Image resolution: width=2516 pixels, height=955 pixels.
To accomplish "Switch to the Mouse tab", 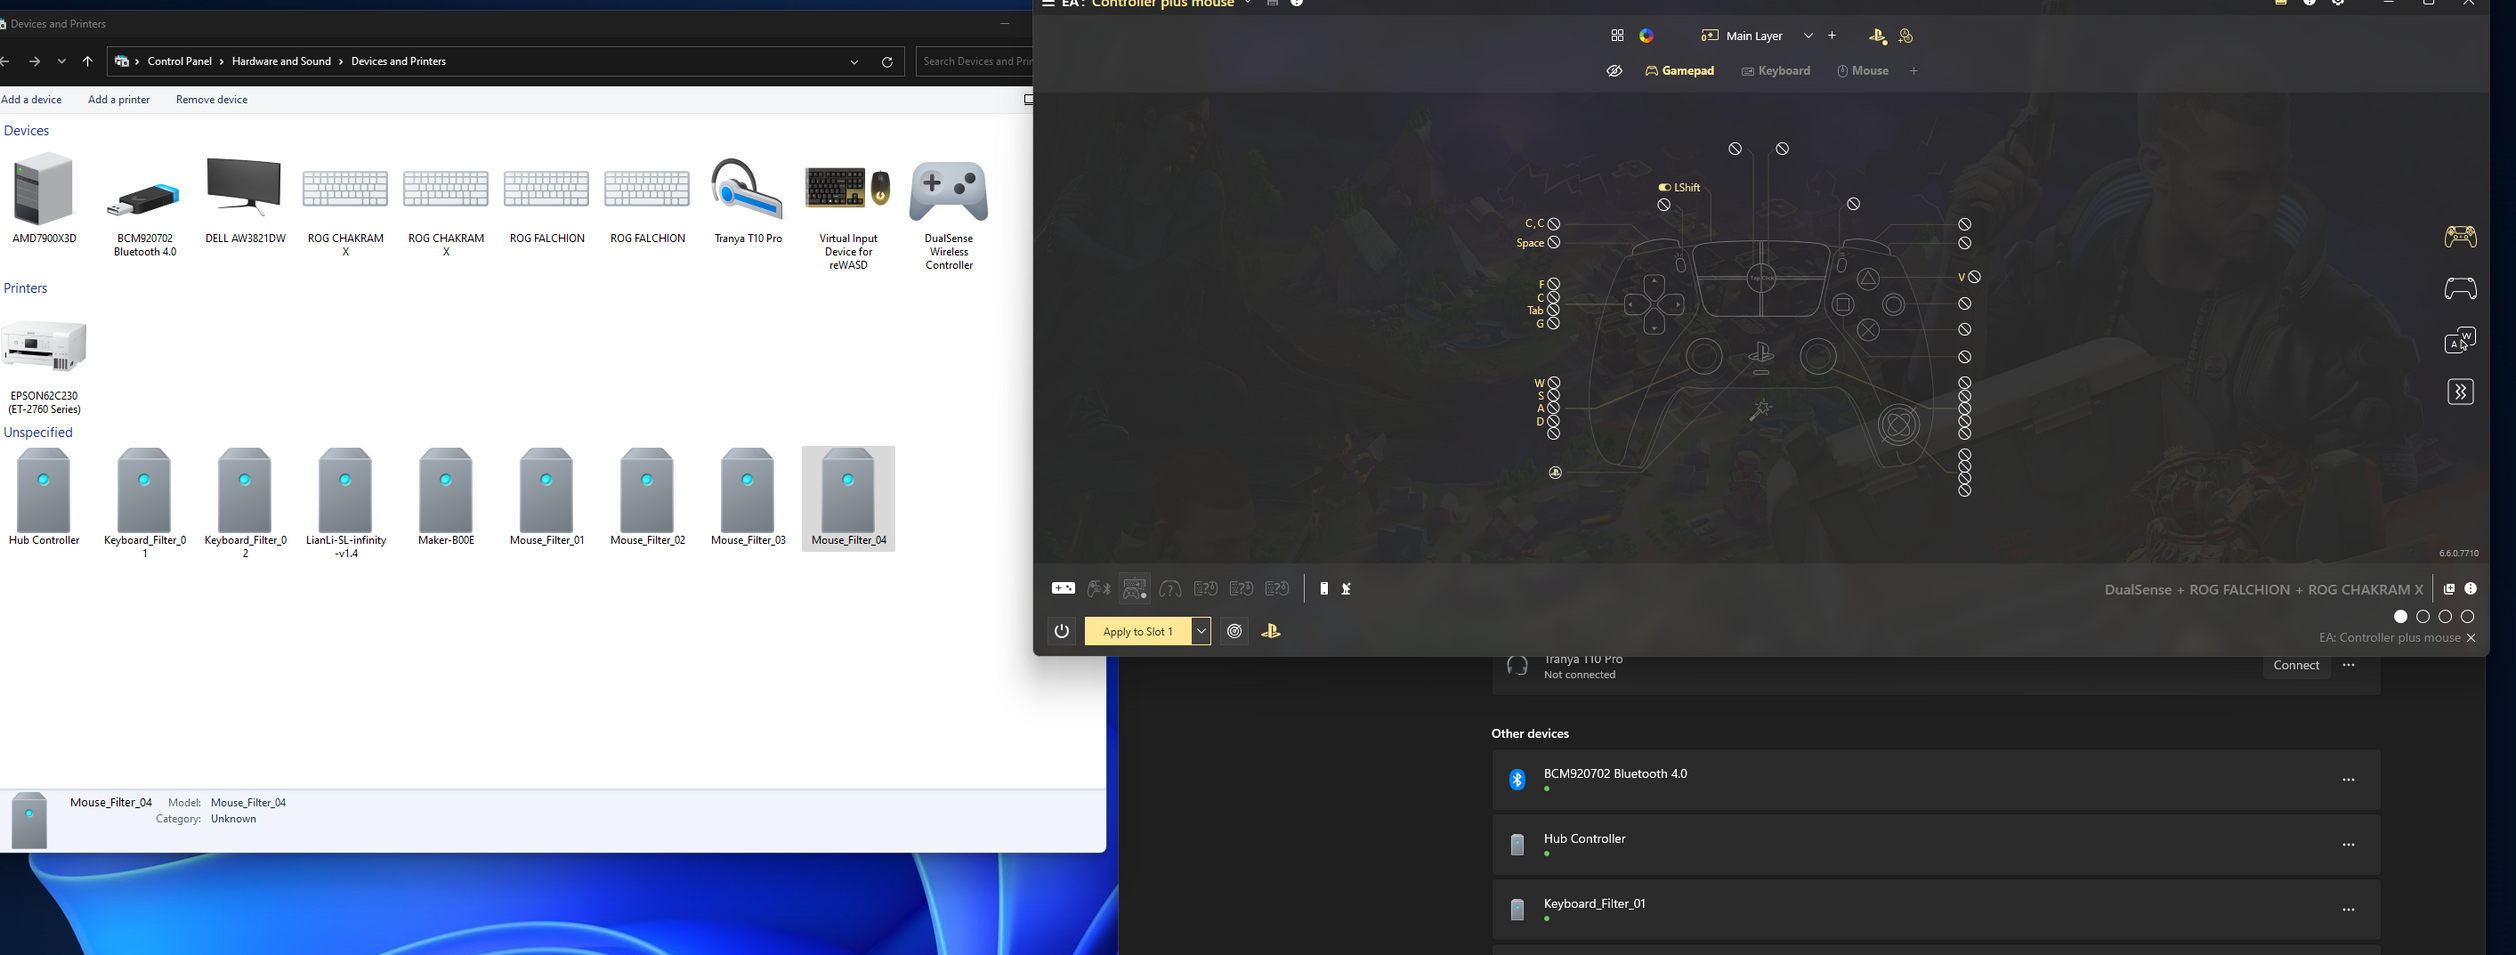I will [x=1863, y=71].
